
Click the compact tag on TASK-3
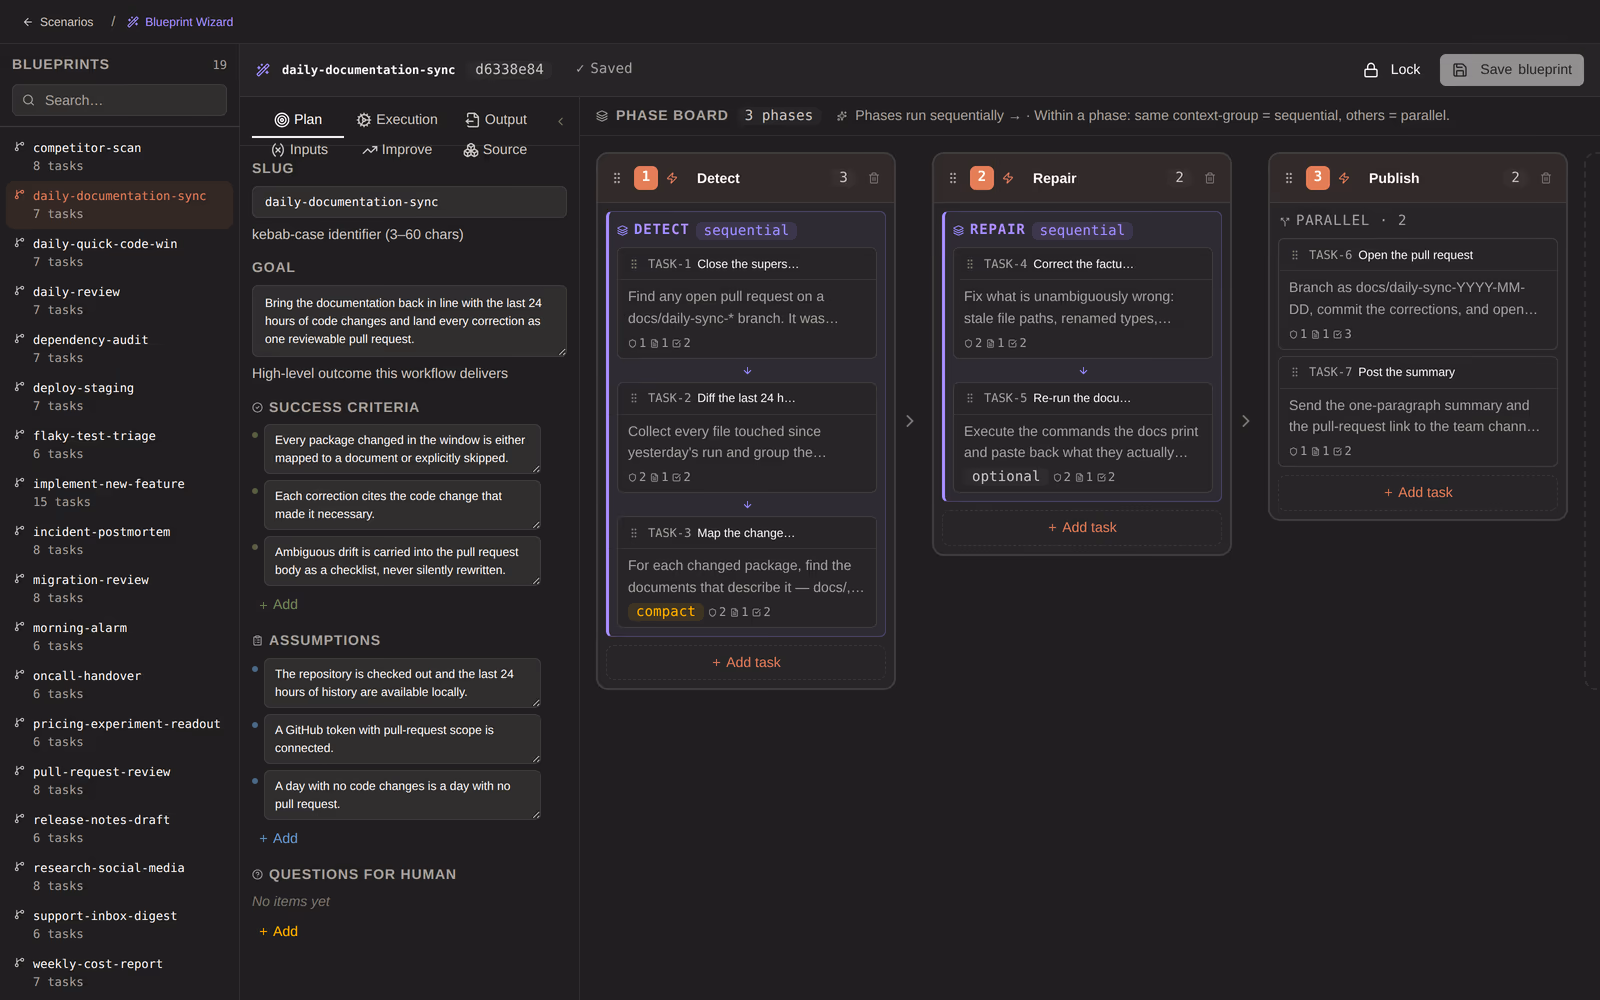pos(665,612)
